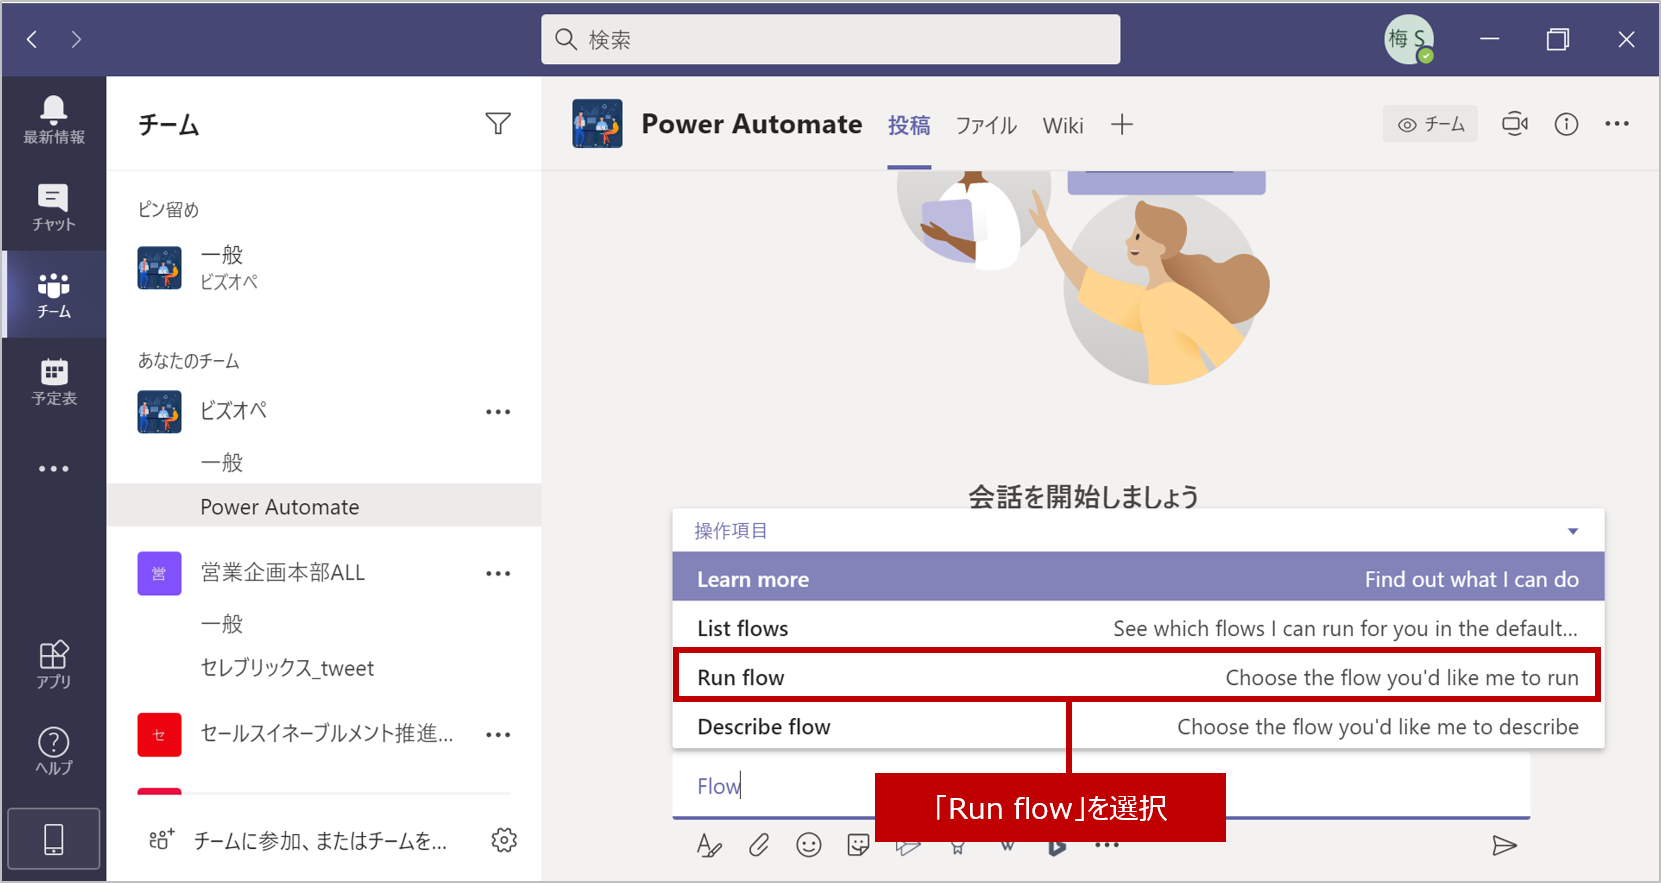
Task: Click the mobile app download icon
Action: click(x=54, y=839)
